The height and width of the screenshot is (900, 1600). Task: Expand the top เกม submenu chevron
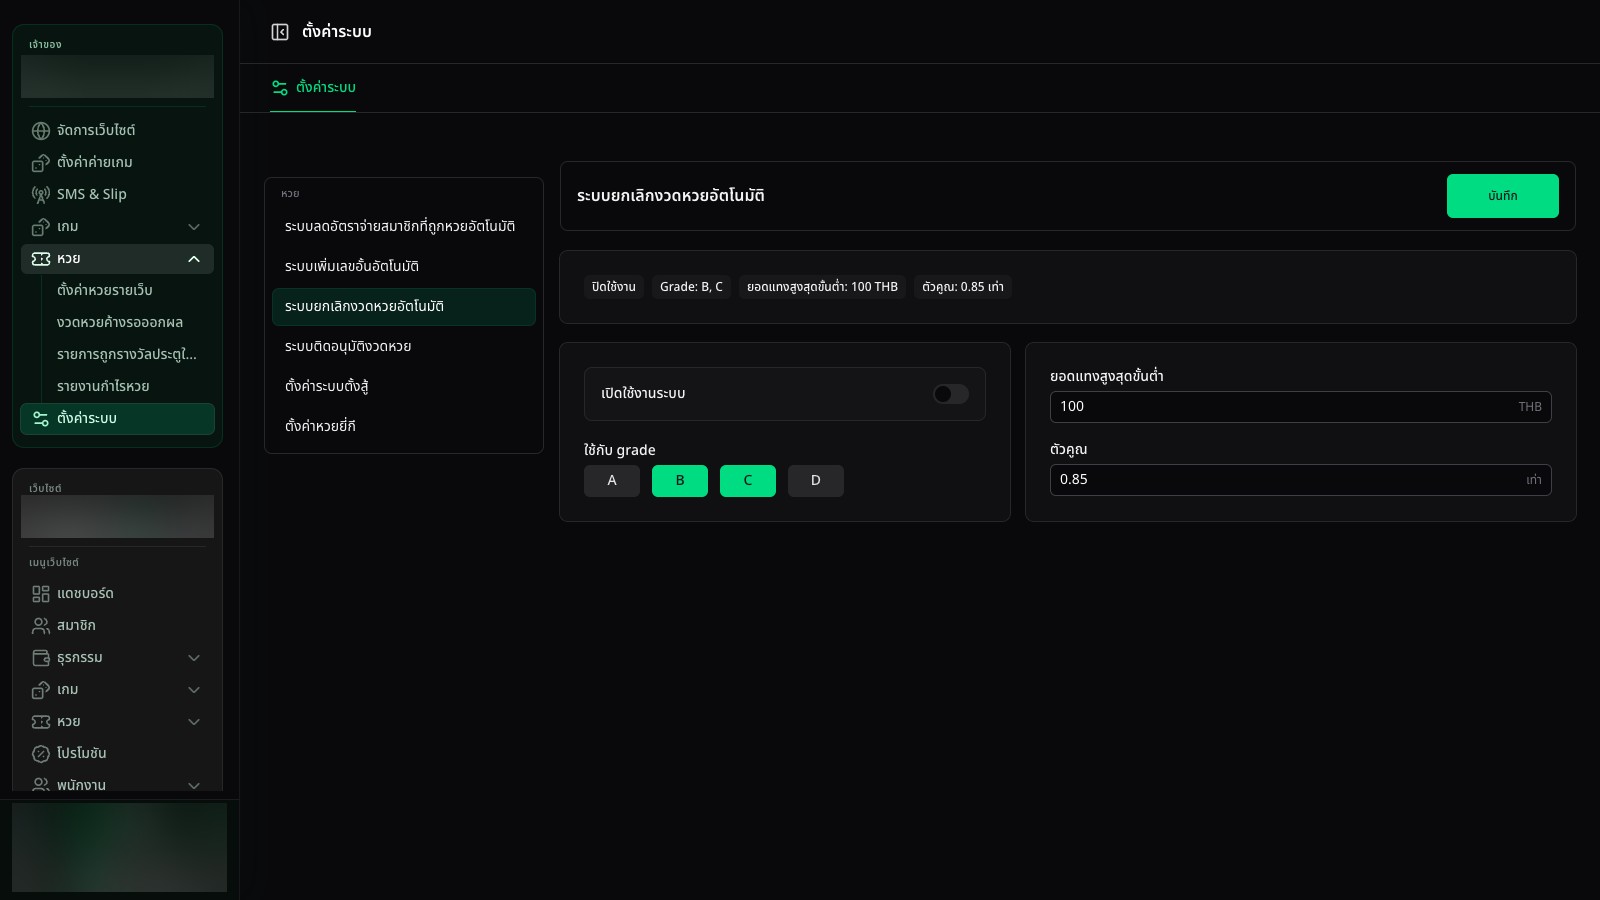[x=194, y=227]
